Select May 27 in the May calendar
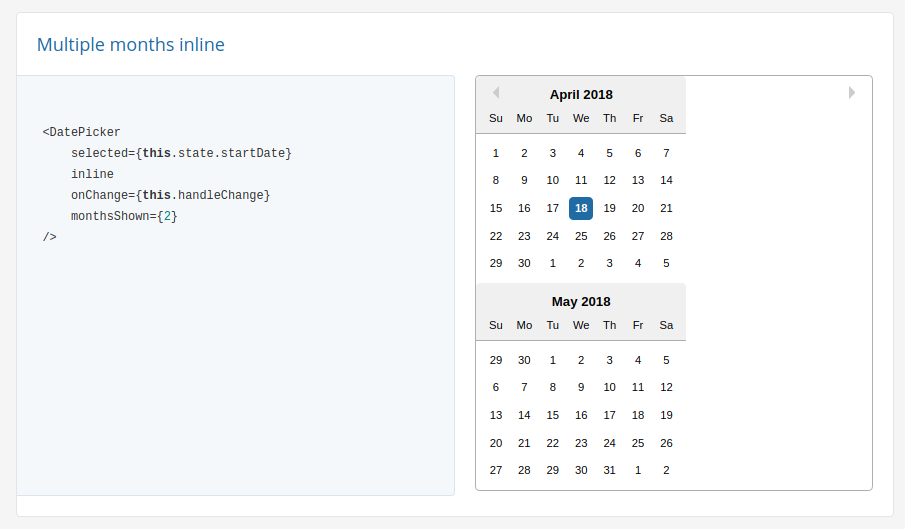905x529 pixels. point(496,470)
